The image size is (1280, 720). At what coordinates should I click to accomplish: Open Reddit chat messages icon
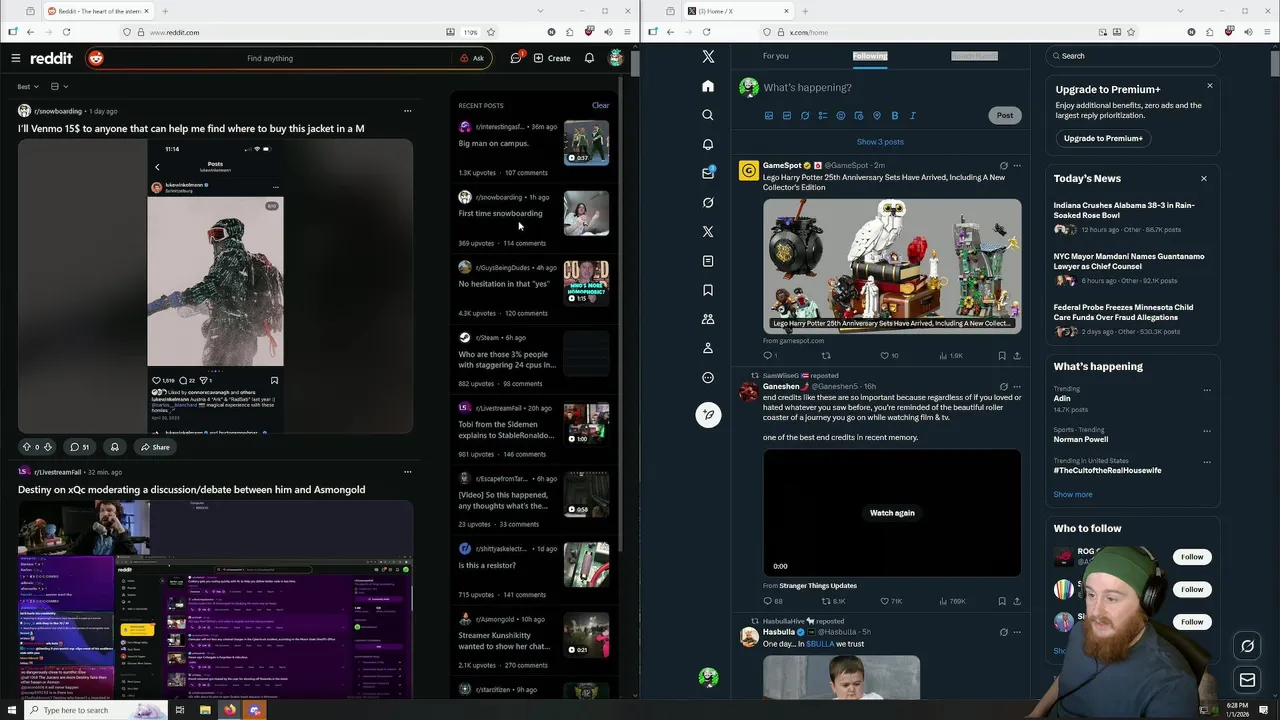516,58
